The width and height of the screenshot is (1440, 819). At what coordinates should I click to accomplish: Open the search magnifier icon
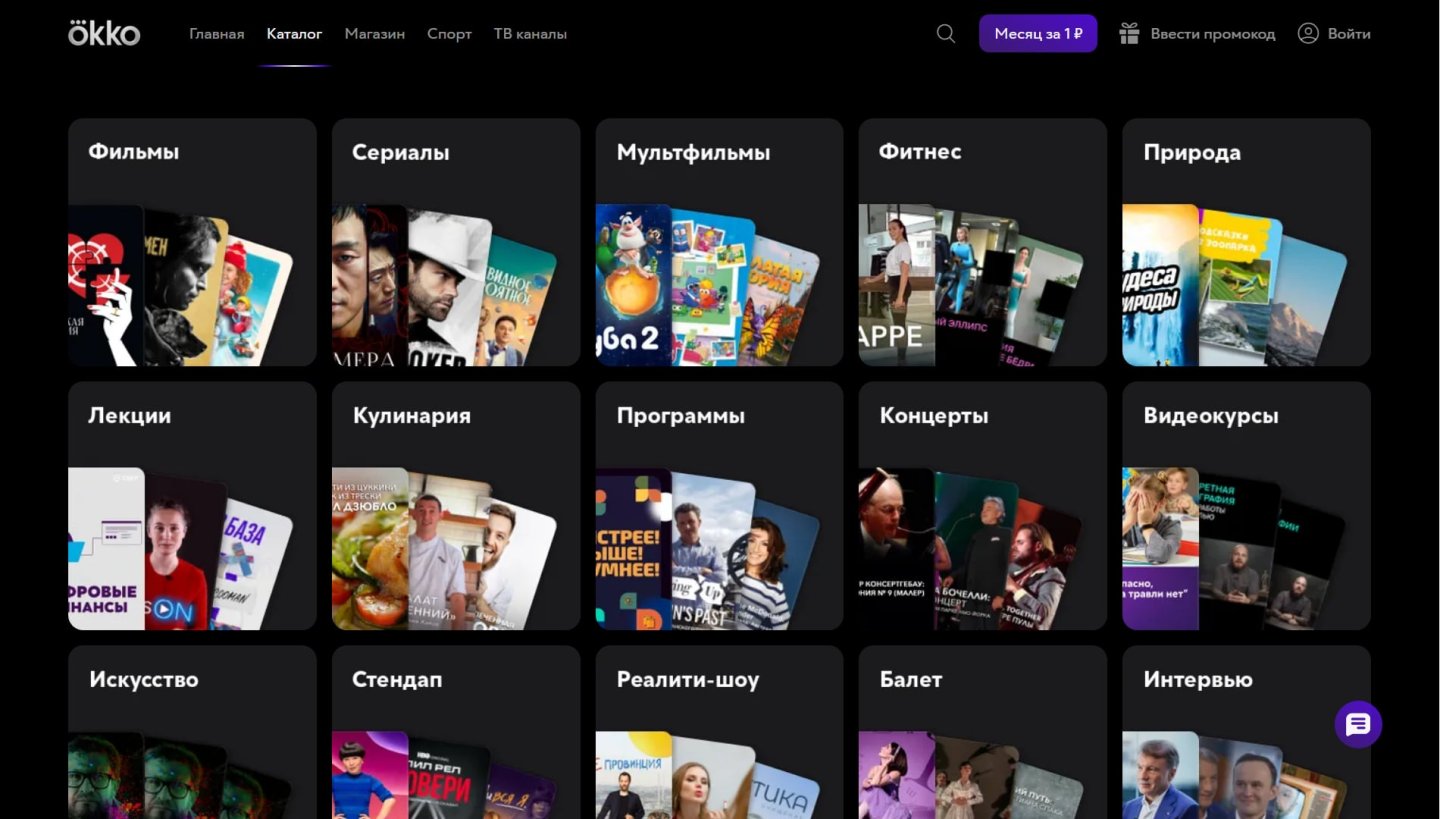946,33
